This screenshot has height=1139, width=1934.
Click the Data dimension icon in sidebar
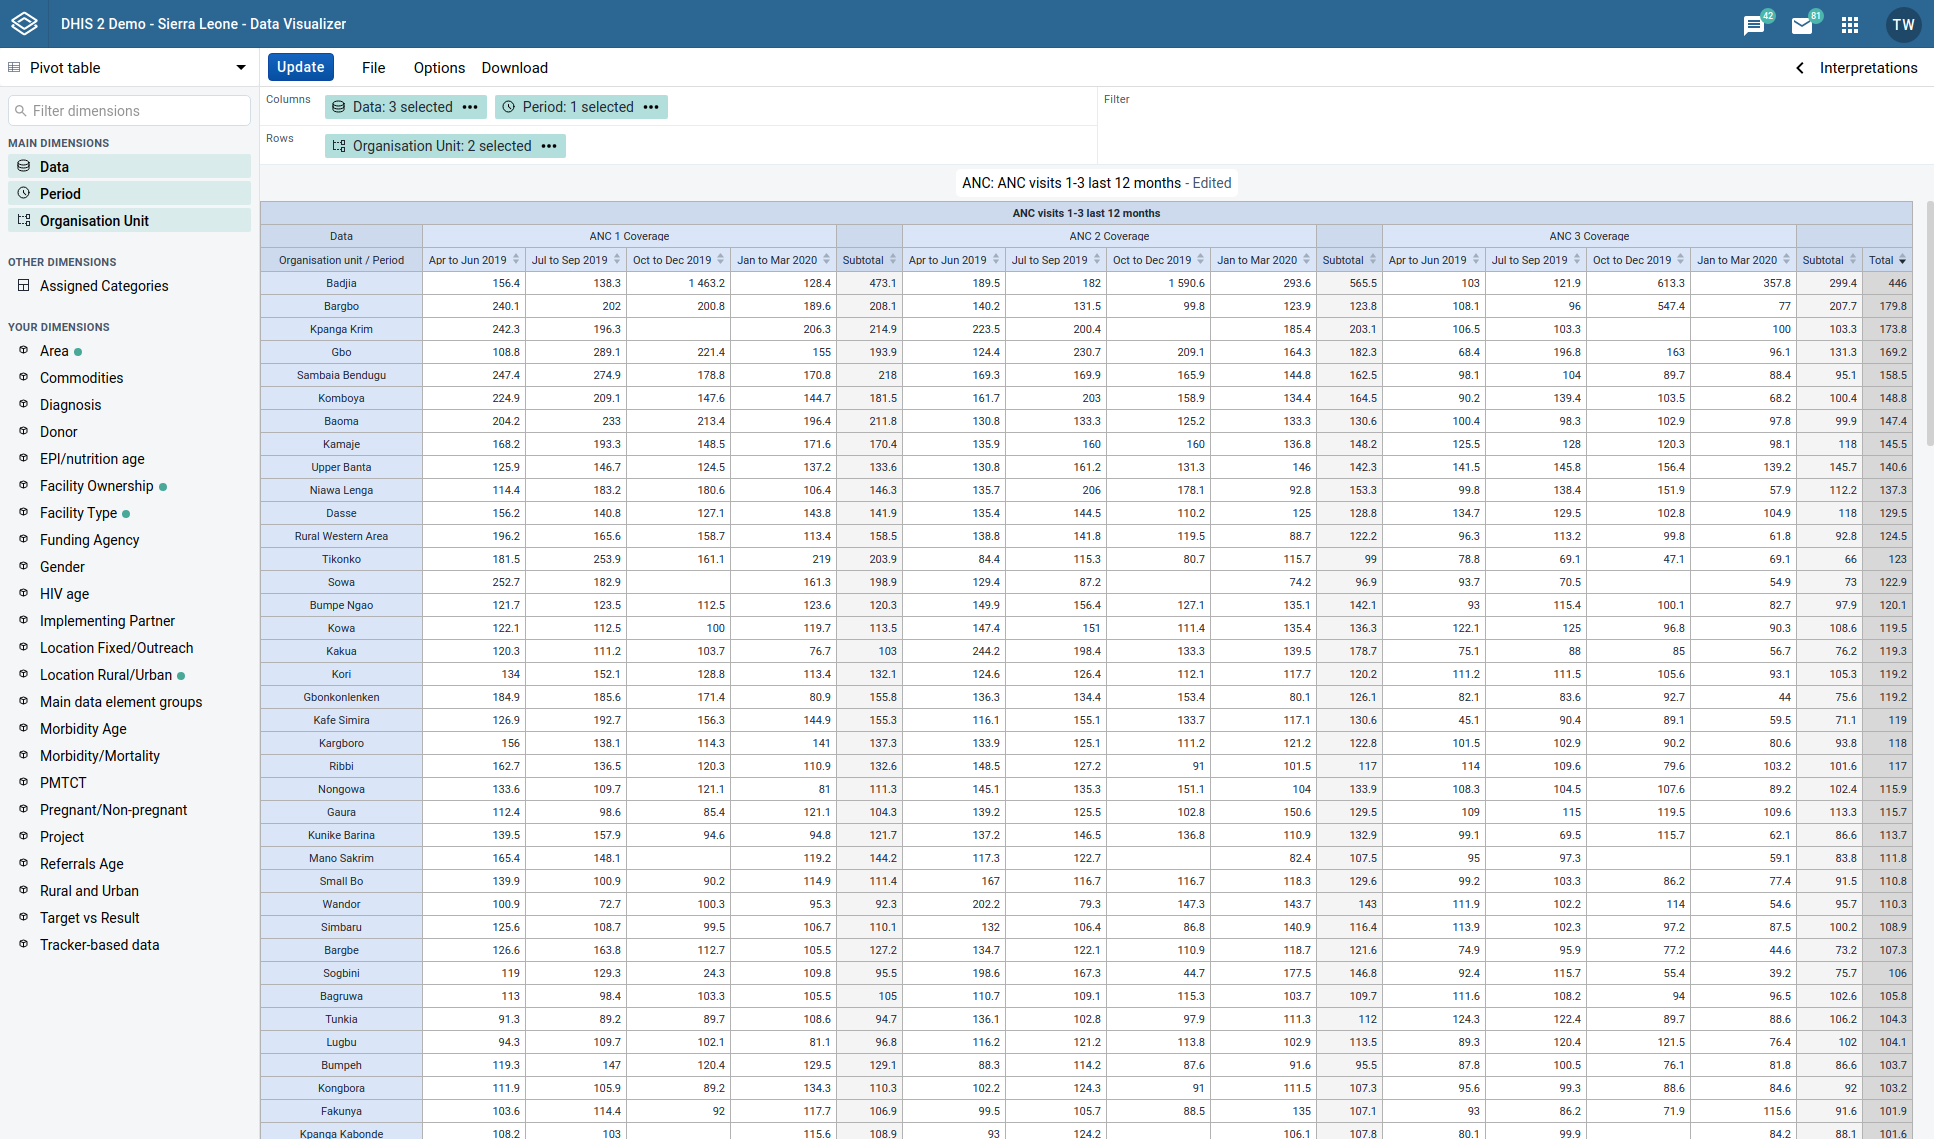click(x=24, y=166)
